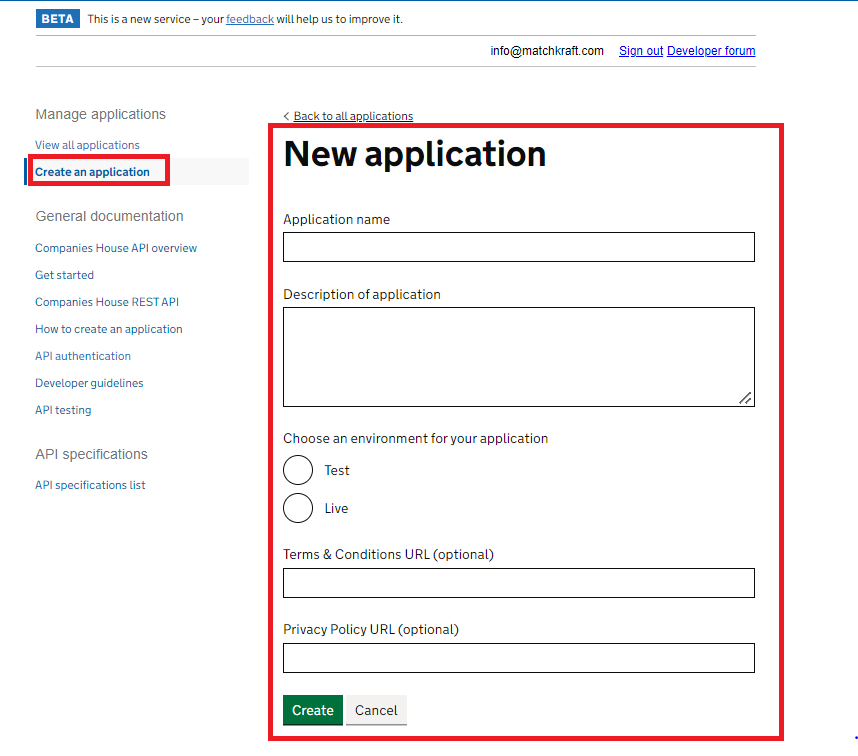858x756 pixels.
Task: Open View all applications in sidebar
Action: [88, 145]
